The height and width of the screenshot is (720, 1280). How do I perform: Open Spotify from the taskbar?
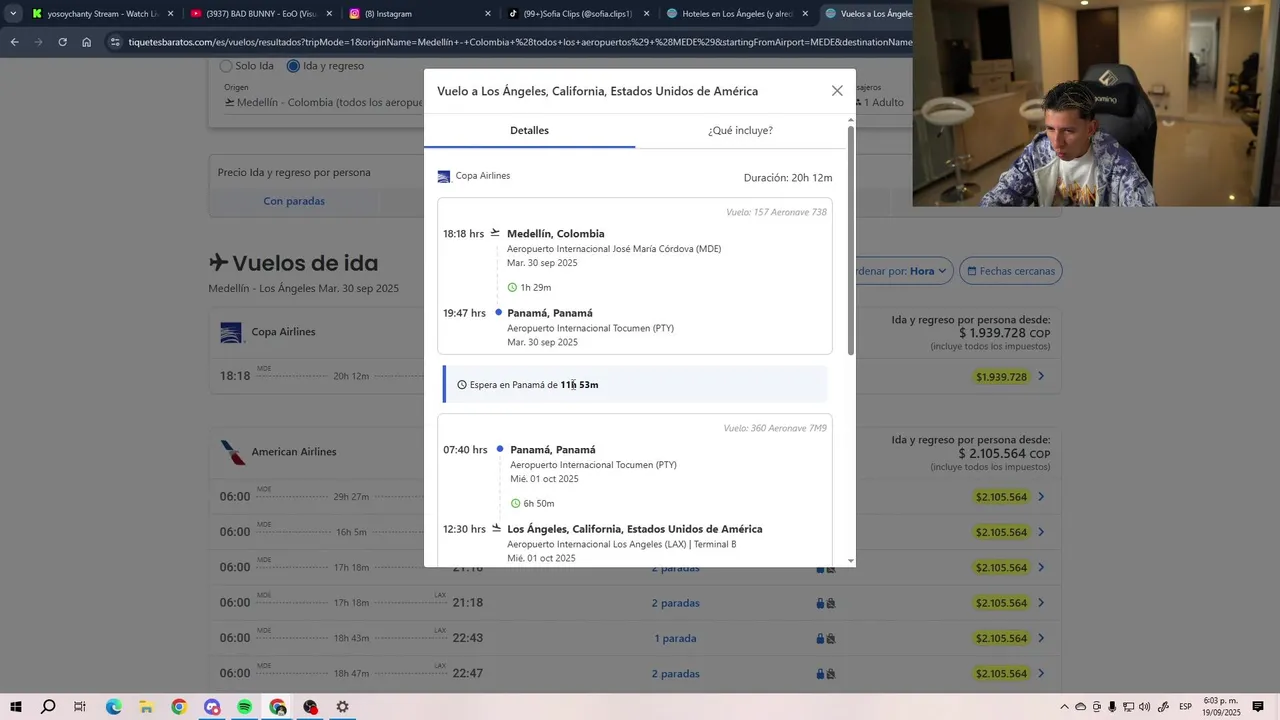pos(245,707)
